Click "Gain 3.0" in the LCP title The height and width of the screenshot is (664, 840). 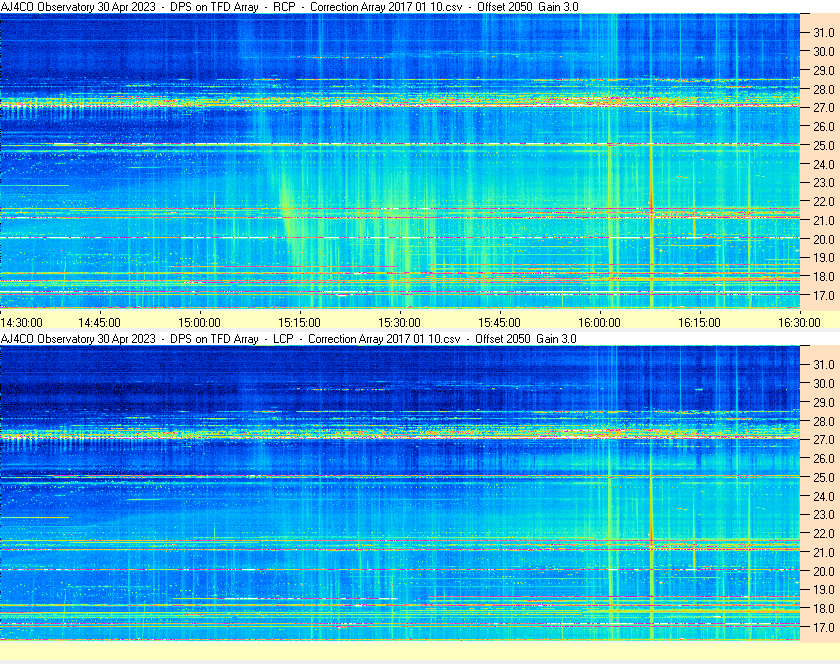(x=557, y=339)
